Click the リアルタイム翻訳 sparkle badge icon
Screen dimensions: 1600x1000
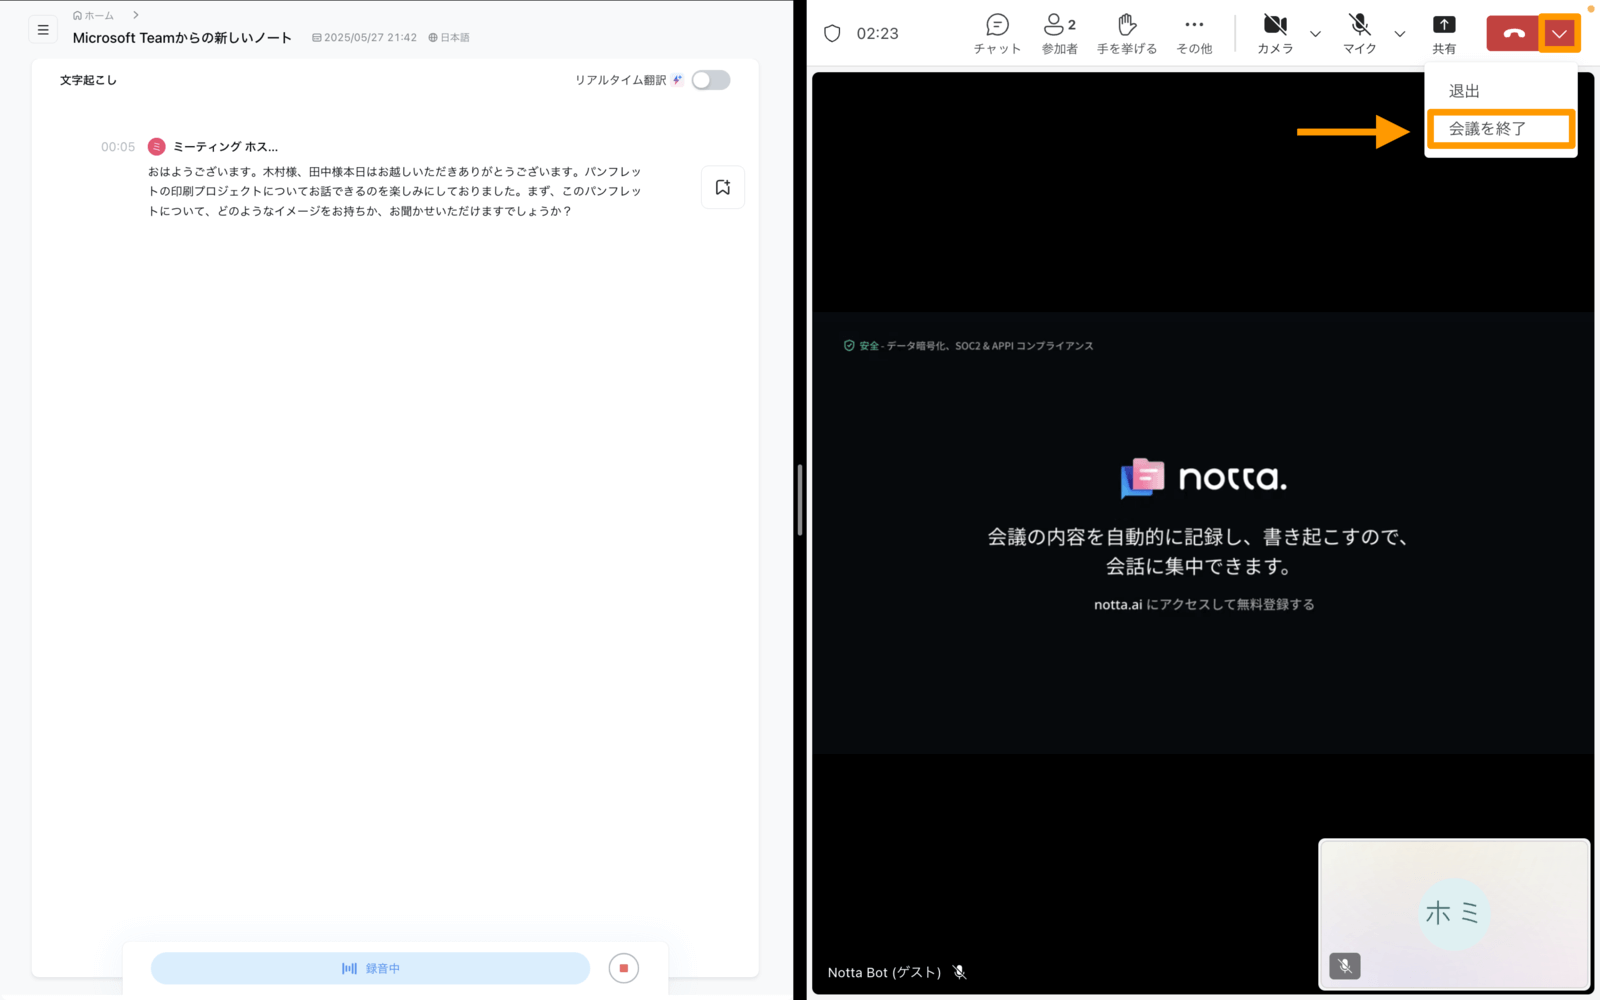(678, 80)
